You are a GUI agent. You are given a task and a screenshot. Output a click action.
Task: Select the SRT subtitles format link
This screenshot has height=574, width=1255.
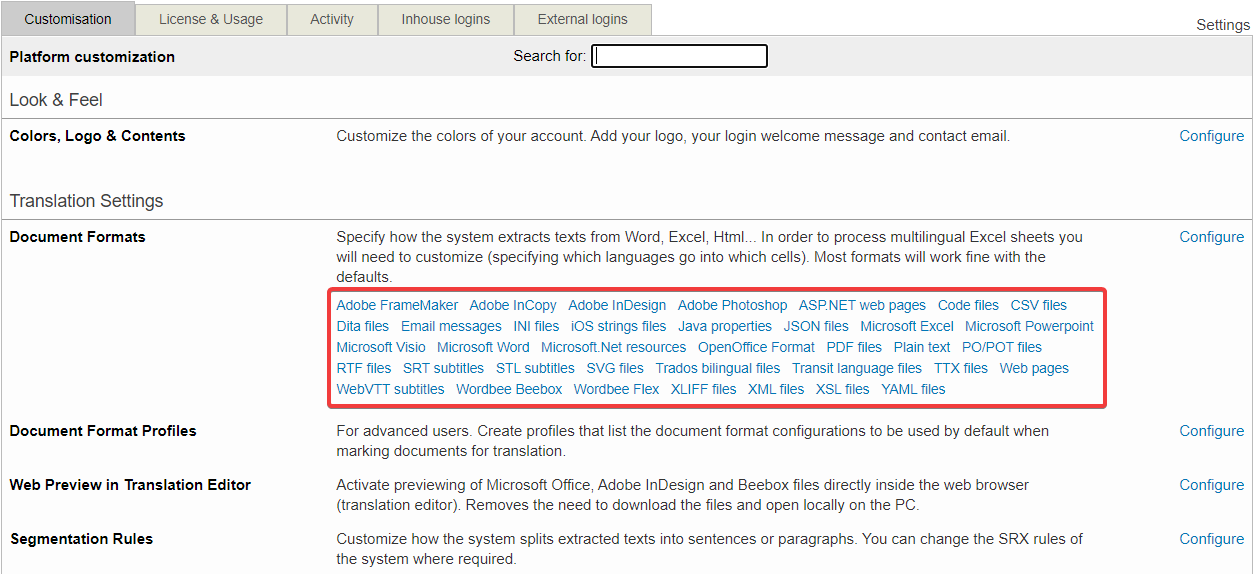(x=443, y=368)
